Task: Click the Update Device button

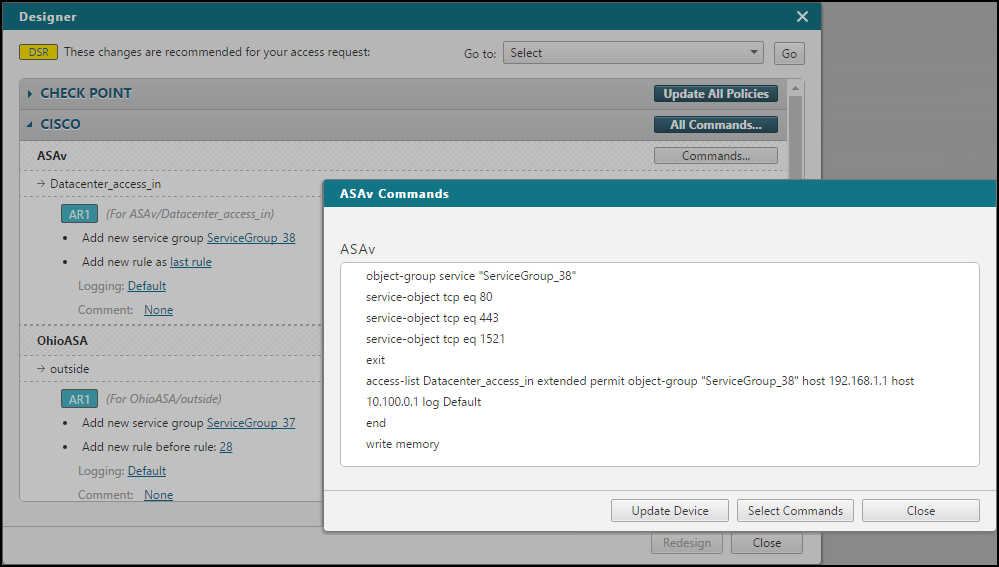Action: pos(670,511)
